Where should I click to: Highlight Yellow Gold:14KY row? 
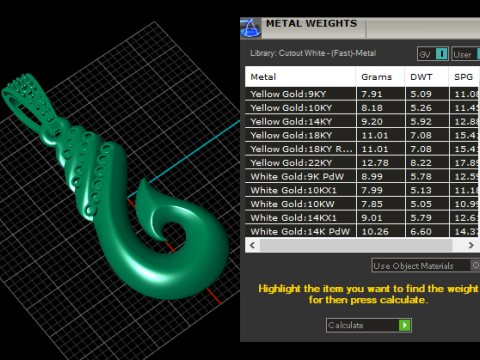pos(362,122)
